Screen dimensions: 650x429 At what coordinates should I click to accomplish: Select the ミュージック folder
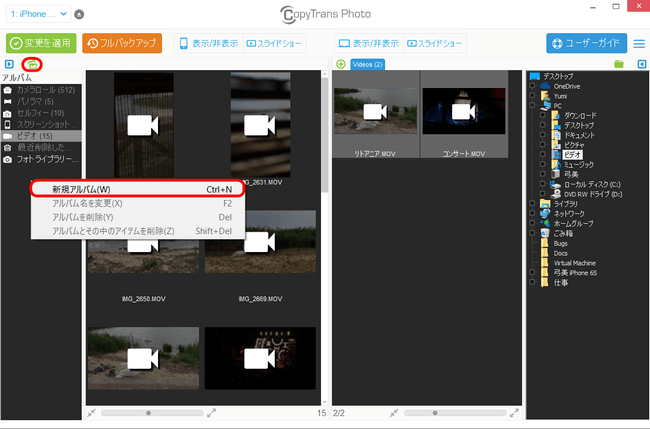click(579, 165)
